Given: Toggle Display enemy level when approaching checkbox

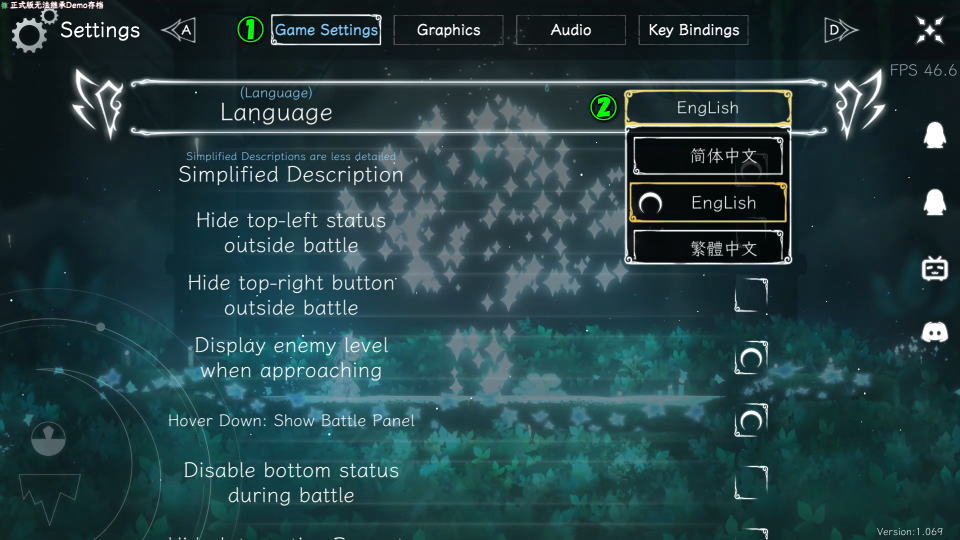Looking at the screenshot, I should (x=751, y=358).
